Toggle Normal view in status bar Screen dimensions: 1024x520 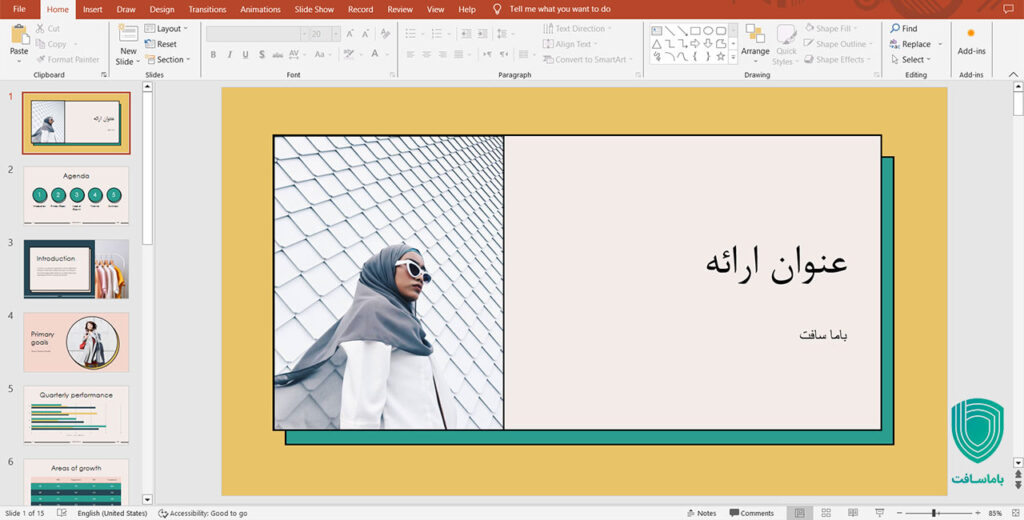click(799, 513)
